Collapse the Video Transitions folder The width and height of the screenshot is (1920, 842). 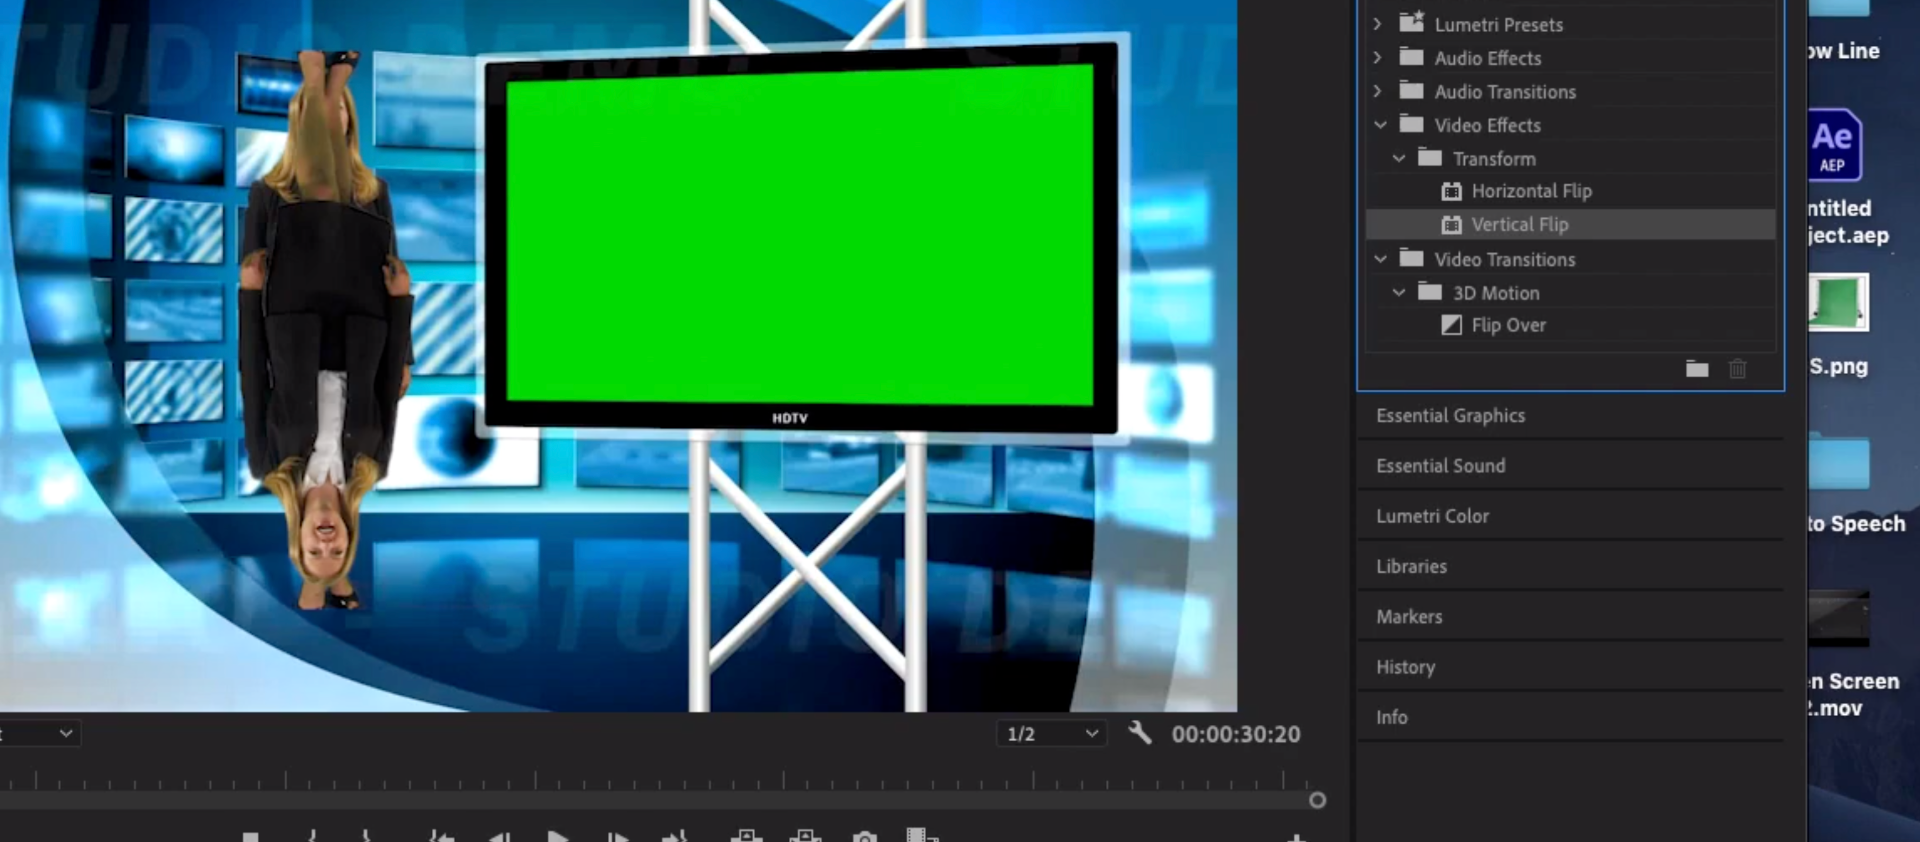click(x=1380, y=259)
